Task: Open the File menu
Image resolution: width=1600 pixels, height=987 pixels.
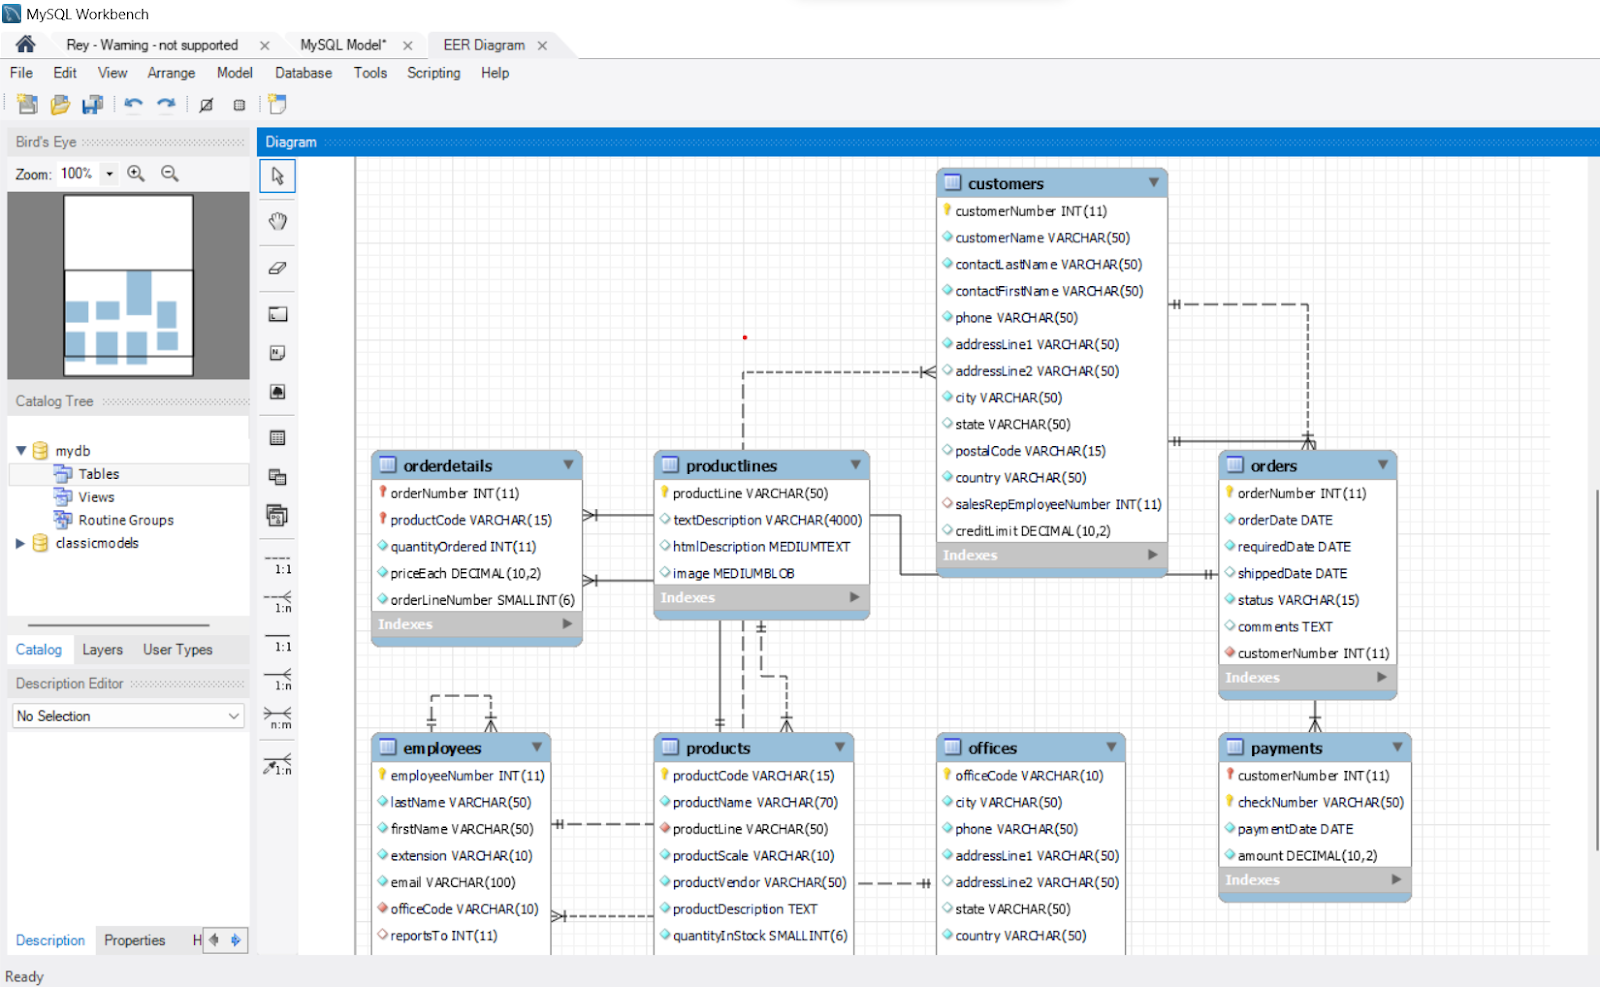Action: tap(21, 73)
